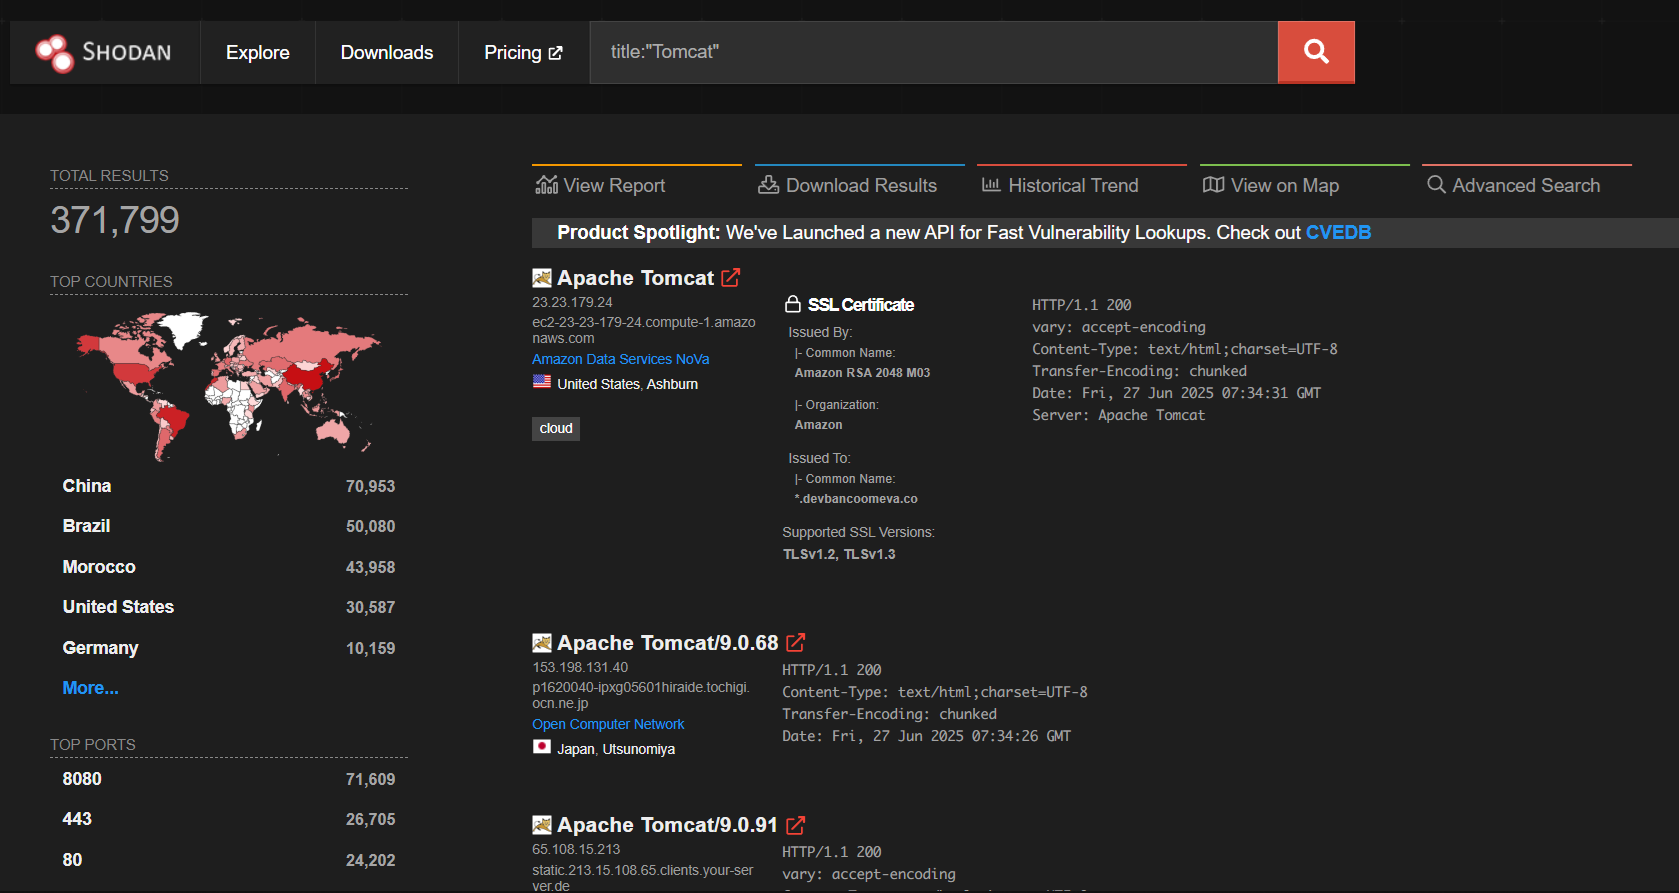Filter results by United States country
The image size is (1679, 893).
pyautogui.click(x=118, y=607)
